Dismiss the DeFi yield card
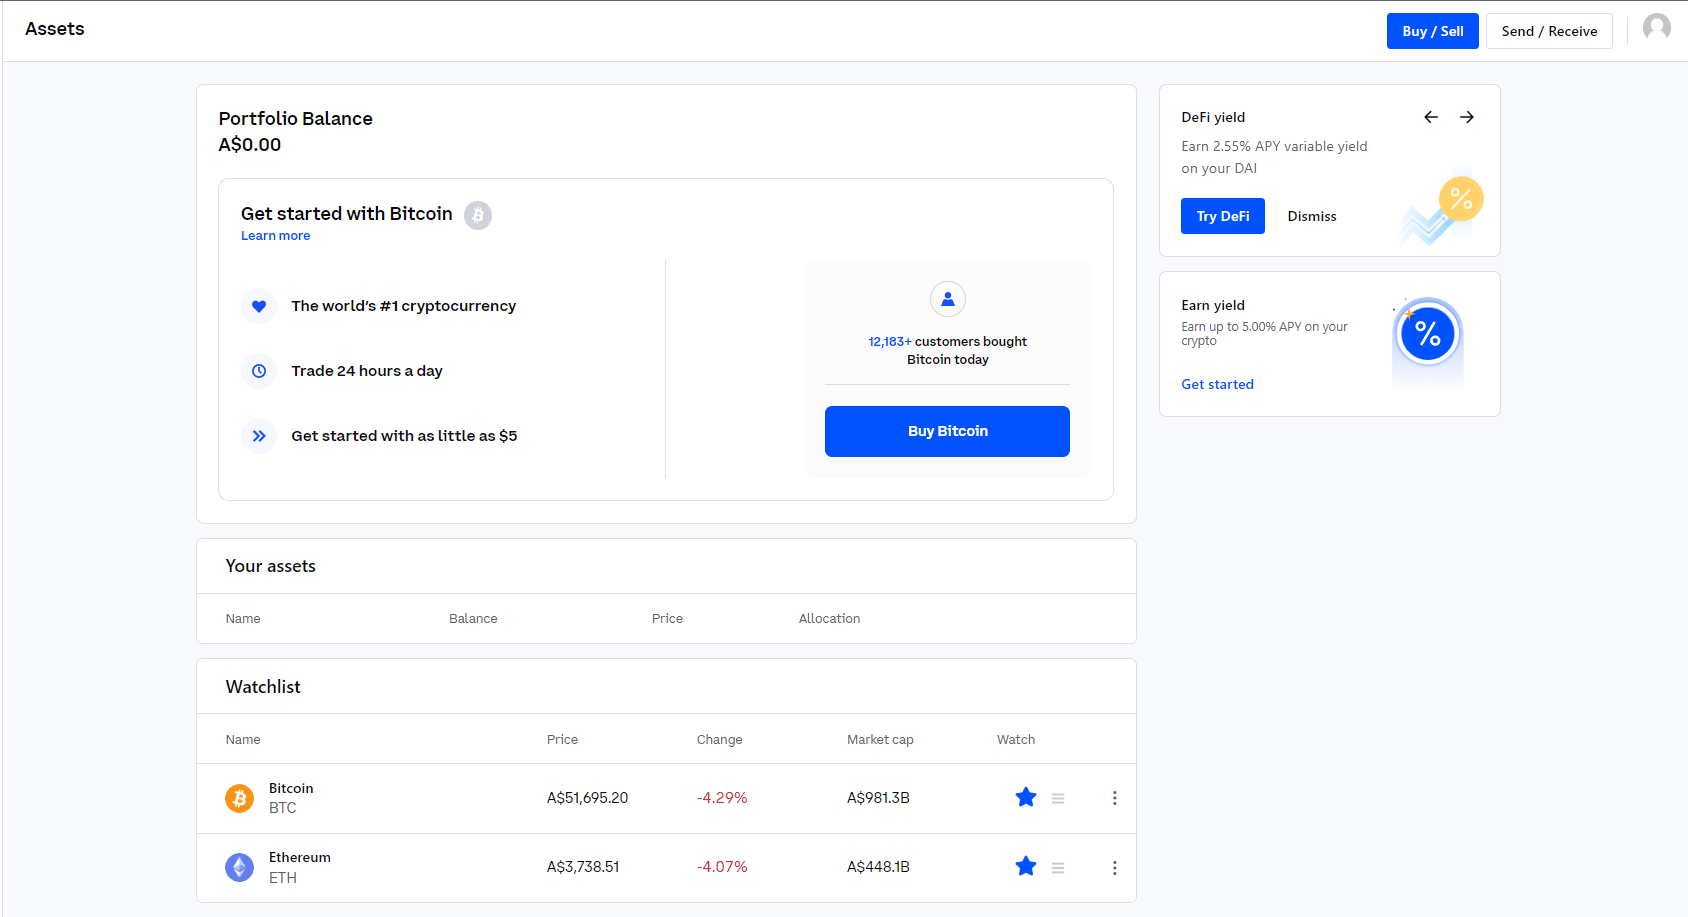The width and height of the screenshot is (1688, 917). point(1312,216)
